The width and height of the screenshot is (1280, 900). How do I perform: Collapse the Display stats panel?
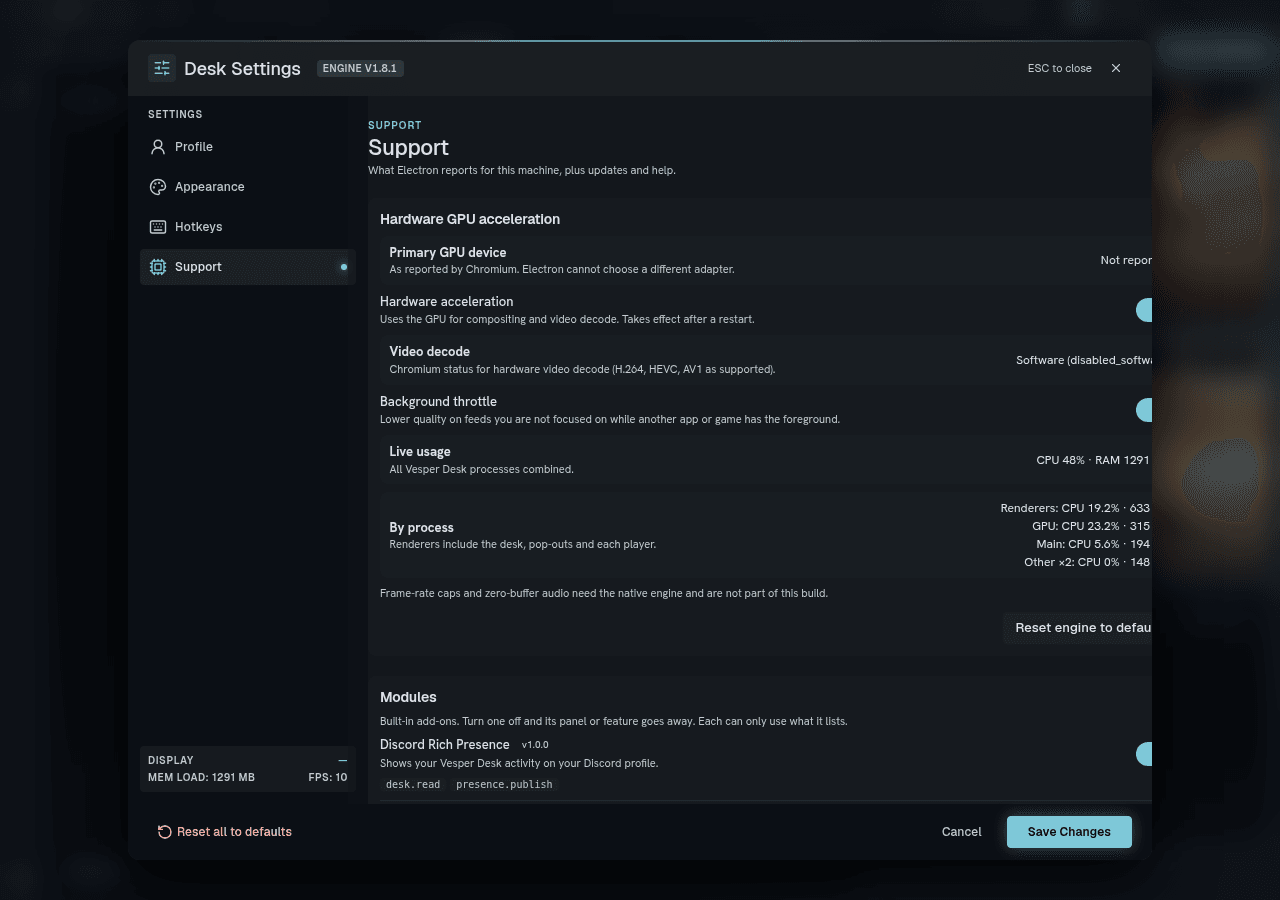pyautogui.click(x=343, y=760)
